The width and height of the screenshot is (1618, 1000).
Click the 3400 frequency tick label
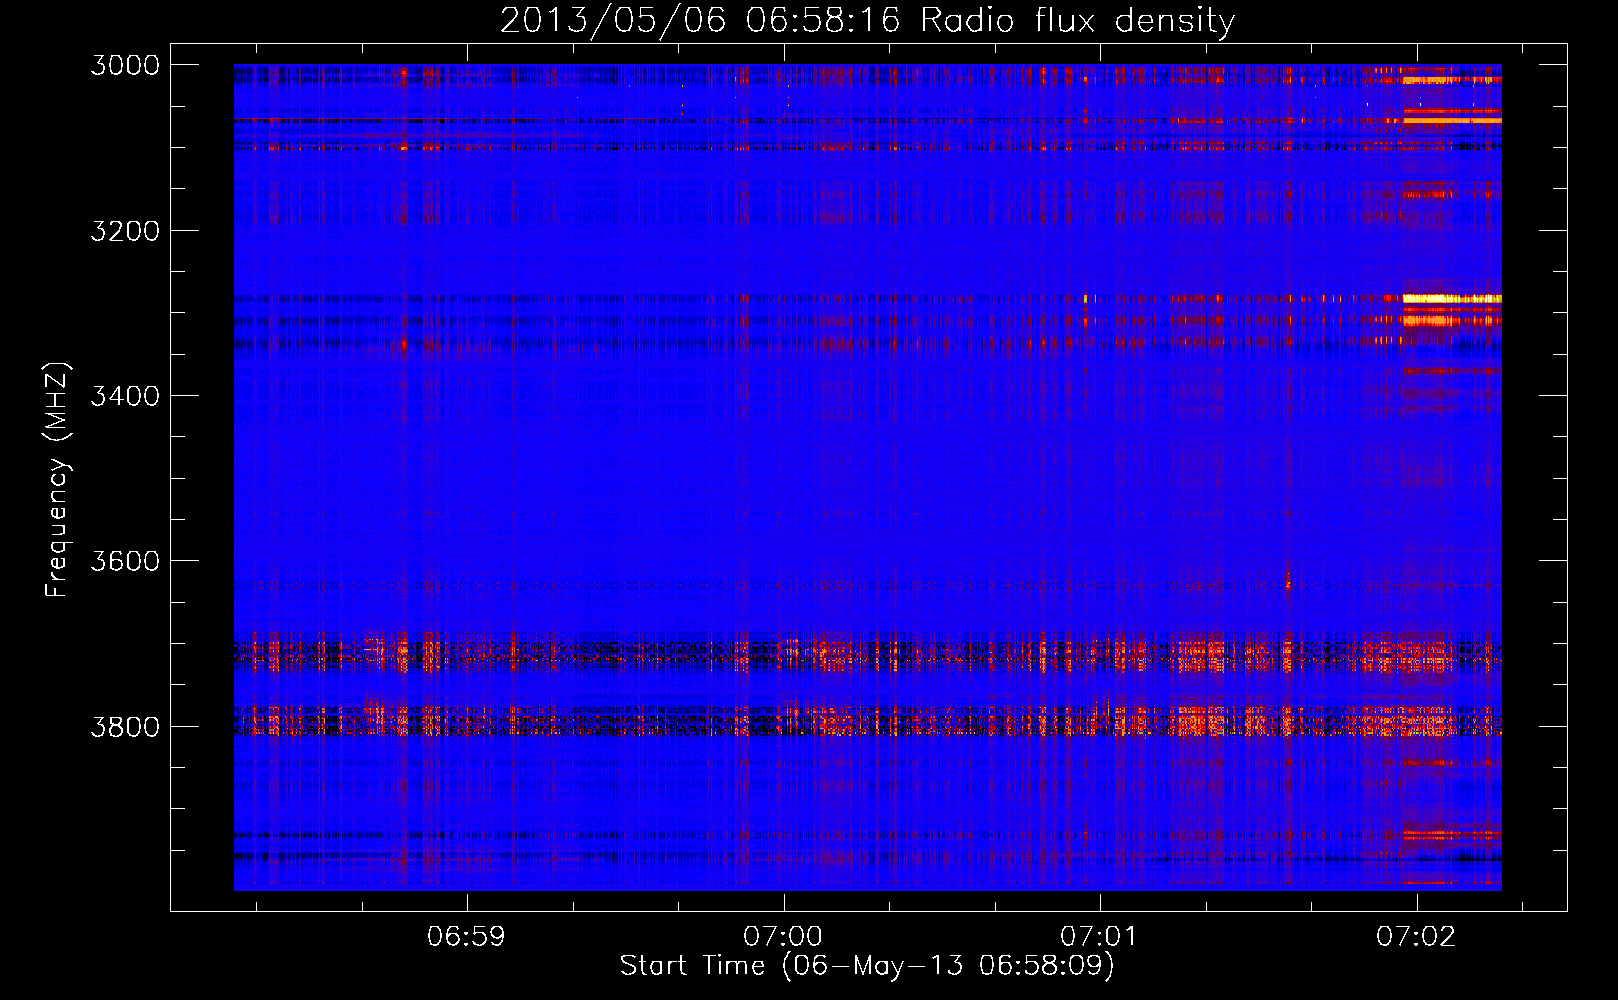click(125, 396)
